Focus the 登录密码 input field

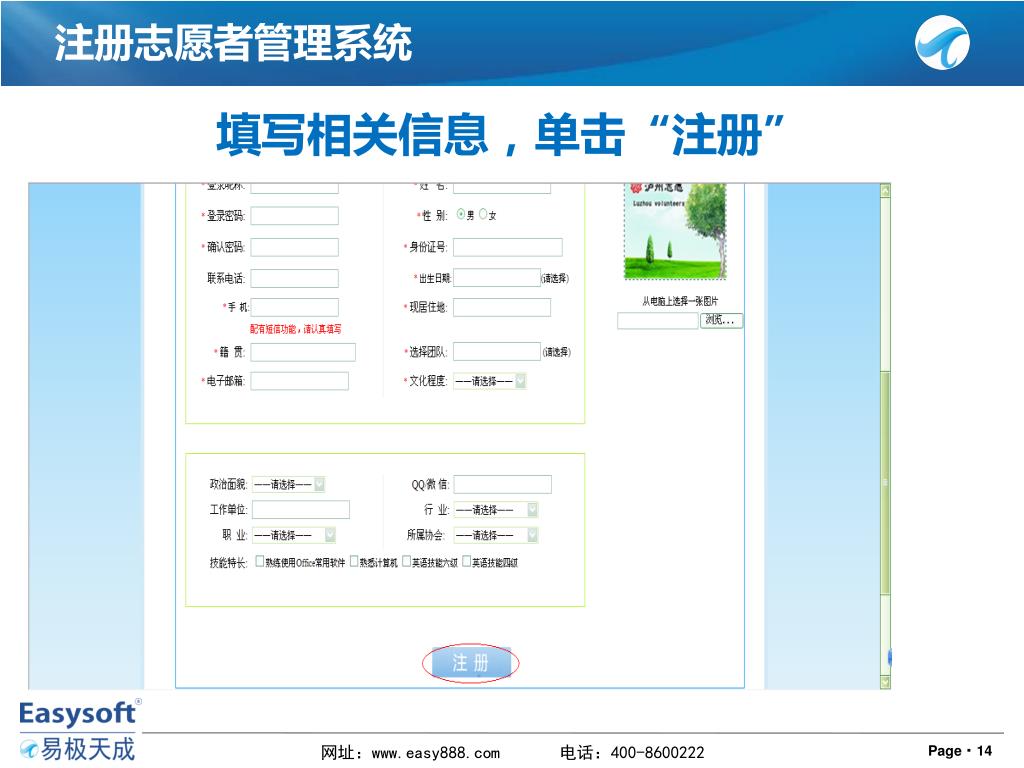tap(295, 216)
